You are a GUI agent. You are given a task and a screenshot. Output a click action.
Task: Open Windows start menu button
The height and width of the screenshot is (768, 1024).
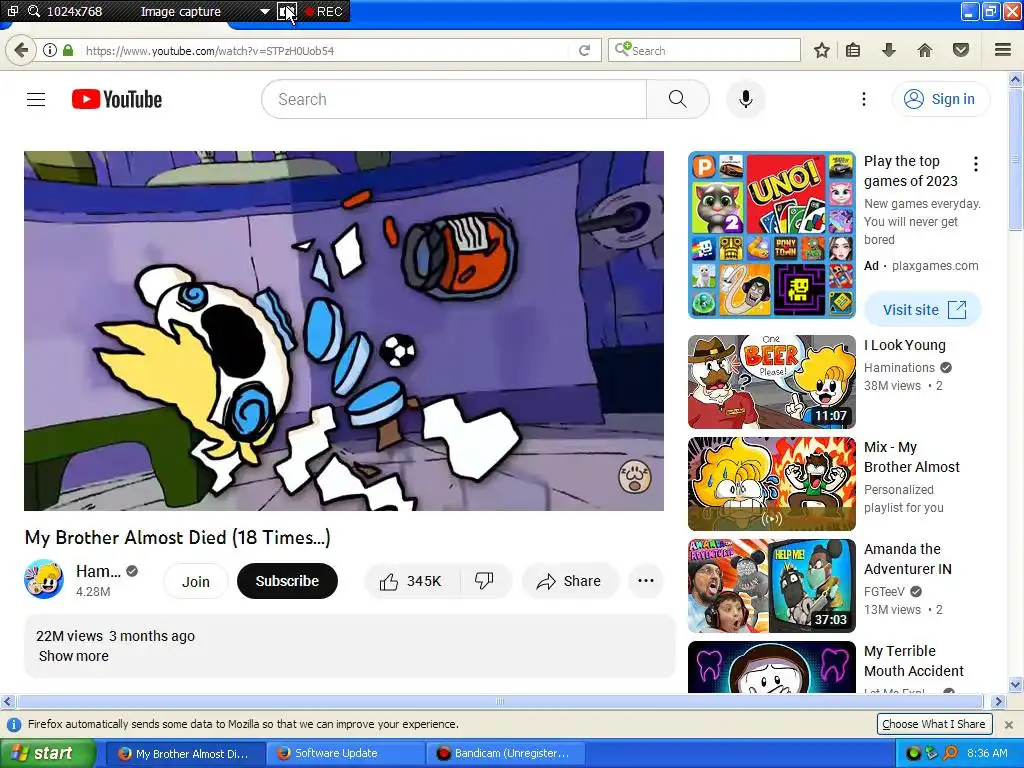coord(47,754)
